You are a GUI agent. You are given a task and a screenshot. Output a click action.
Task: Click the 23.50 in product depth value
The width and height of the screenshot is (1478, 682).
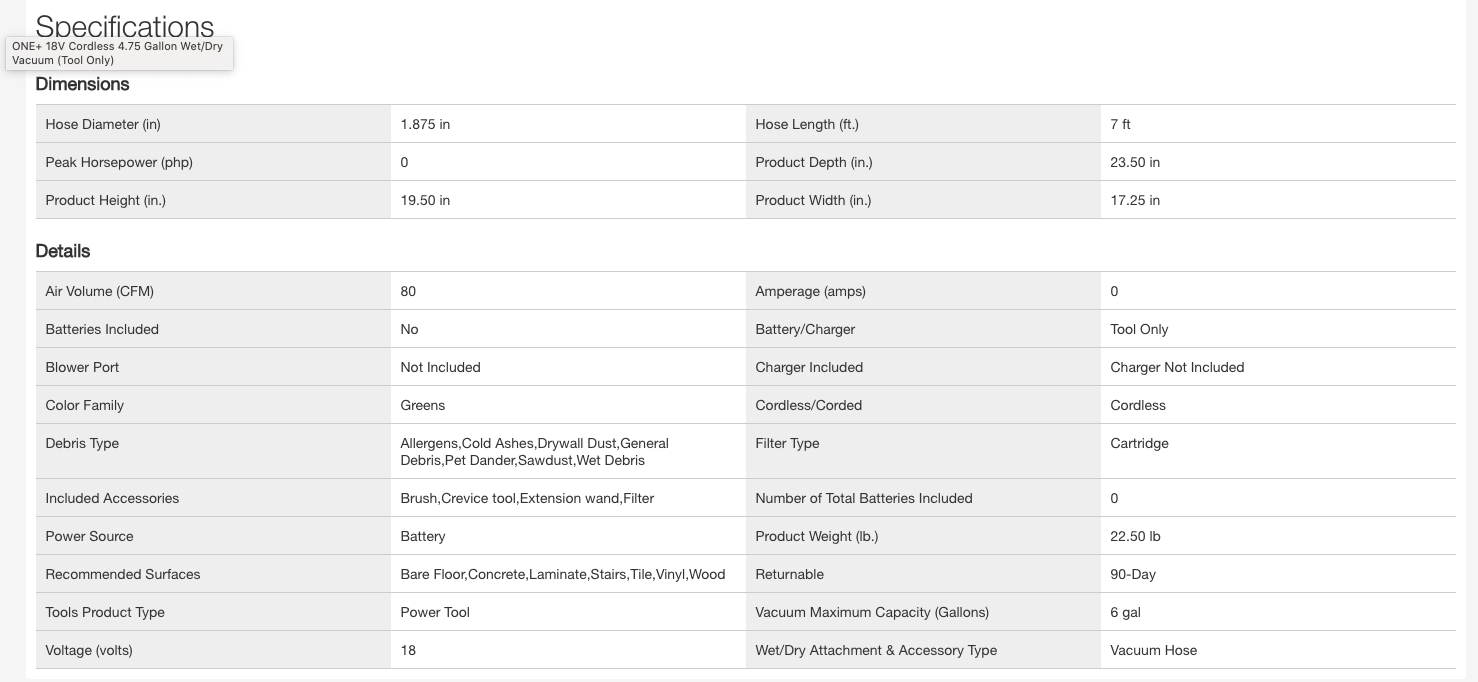click(1135, 162)
